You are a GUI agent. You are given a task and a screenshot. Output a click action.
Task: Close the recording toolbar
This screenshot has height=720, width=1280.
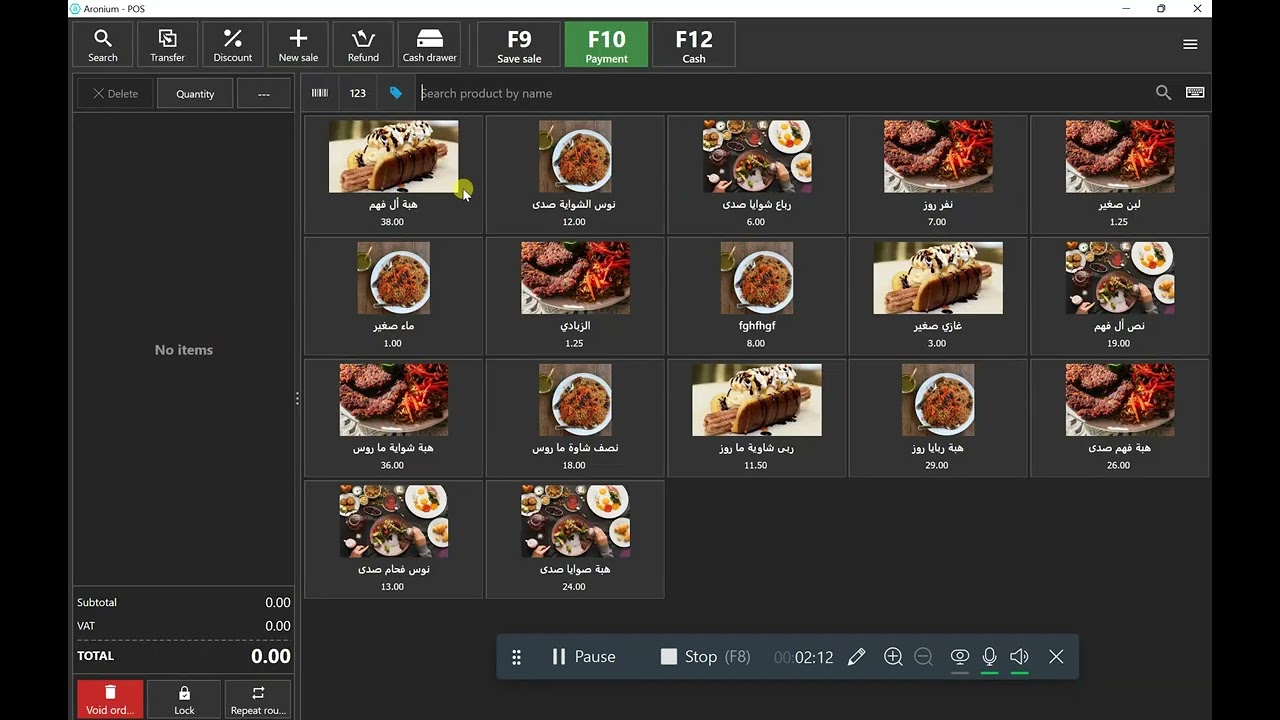pos(1056,657)
